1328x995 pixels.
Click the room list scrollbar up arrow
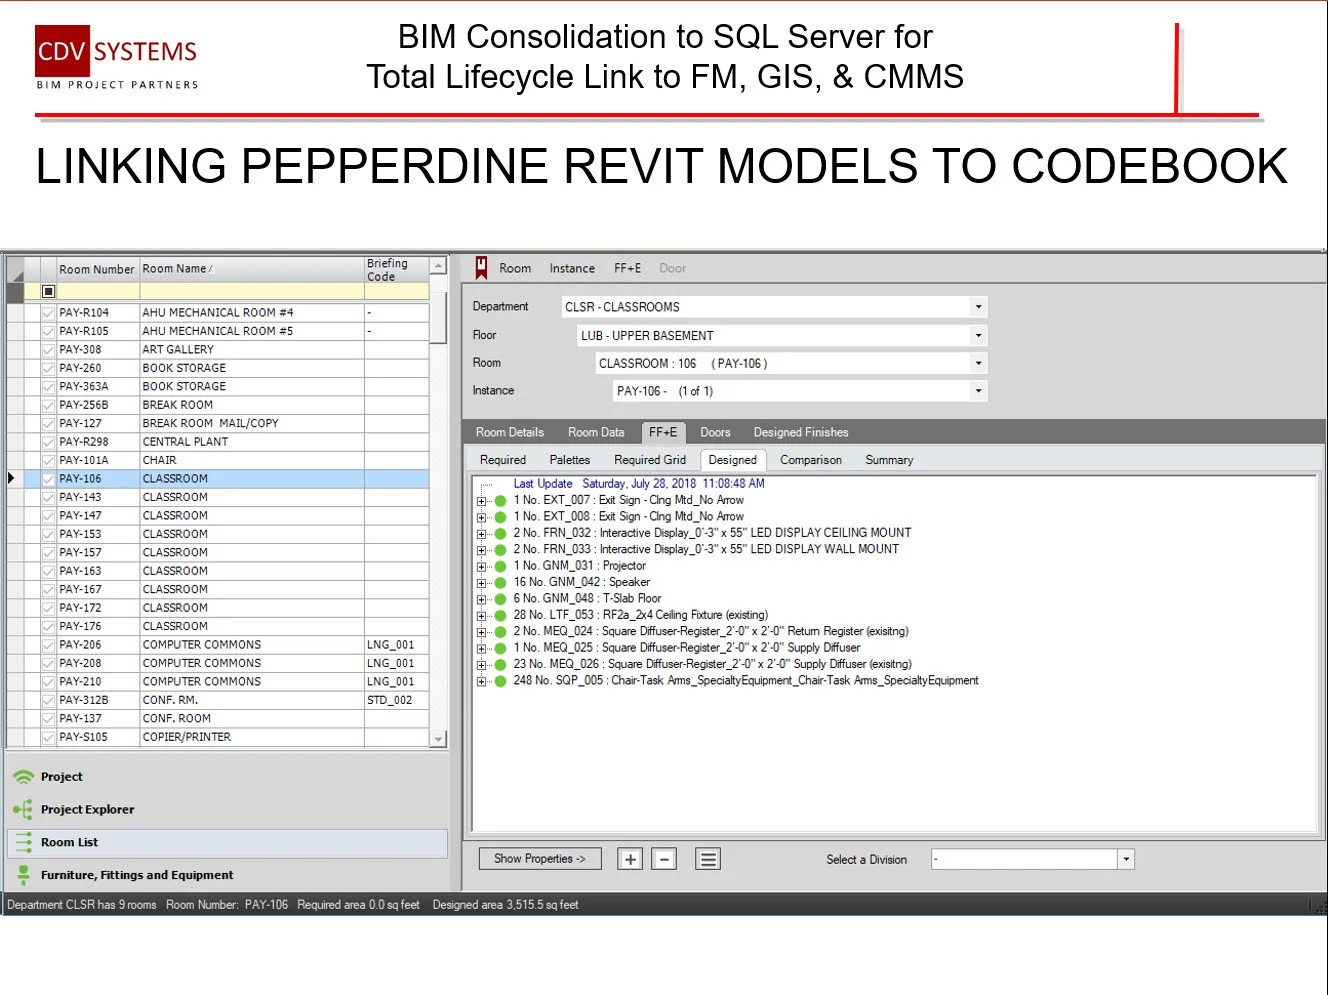[438, 265]
